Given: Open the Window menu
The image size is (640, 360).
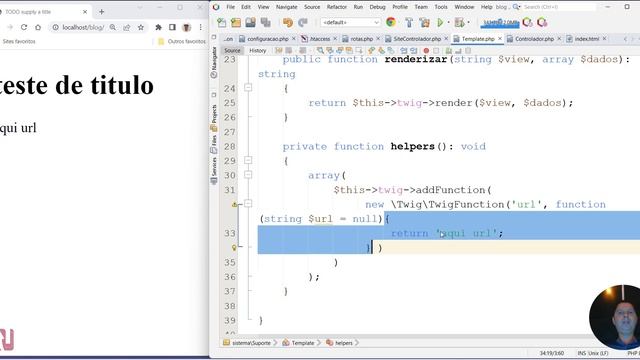Looking at the screenshot, I should 464,7.
